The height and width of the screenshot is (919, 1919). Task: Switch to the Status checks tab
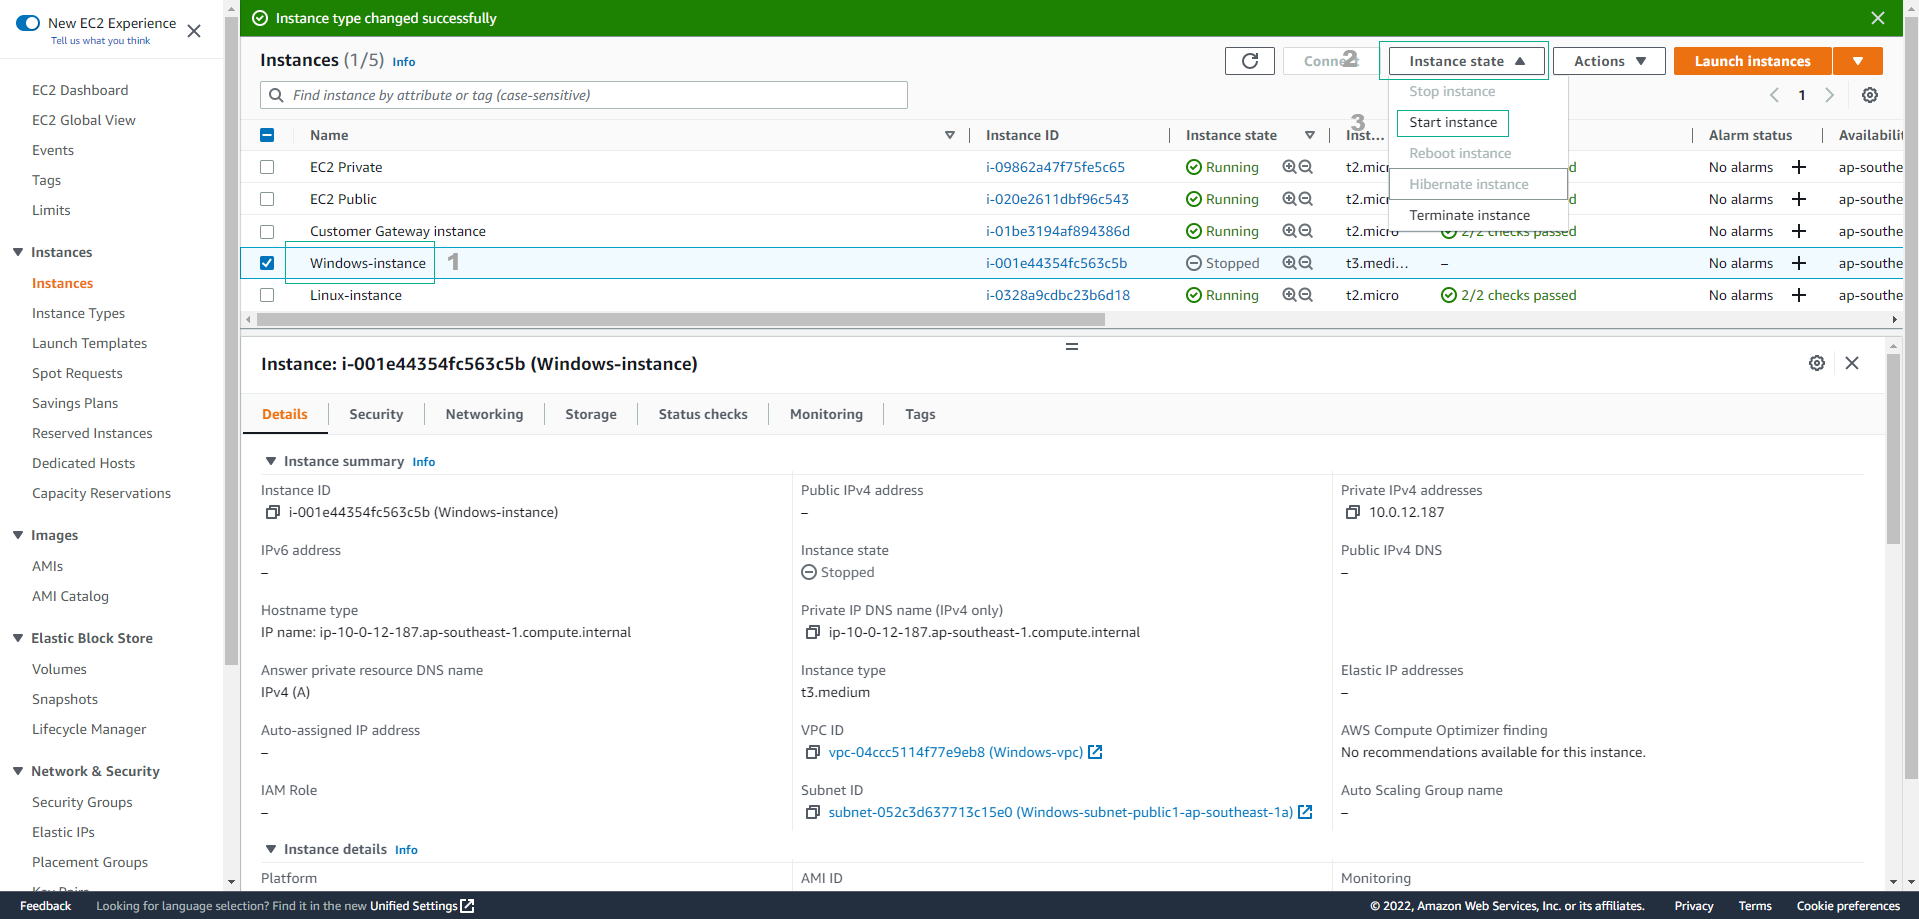pos(703,414)
